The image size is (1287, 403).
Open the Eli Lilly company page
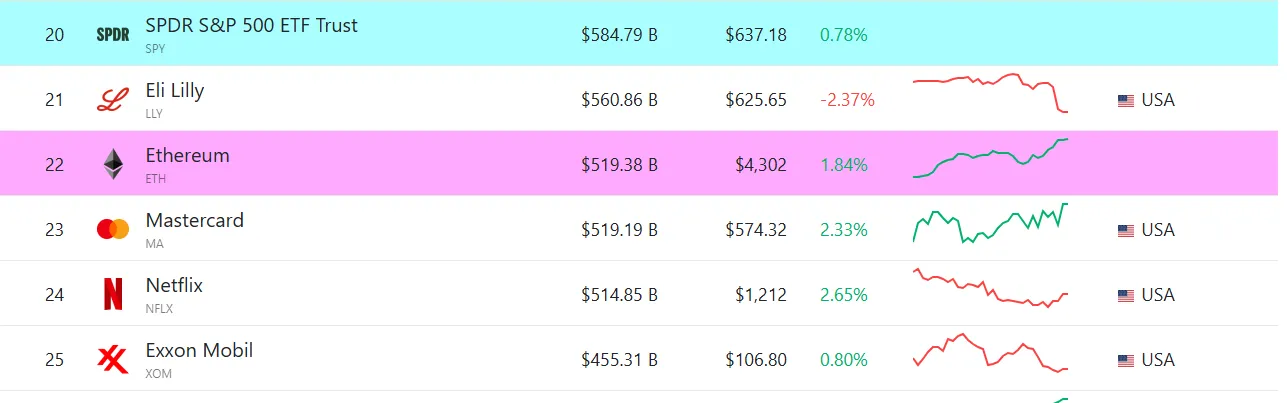pos(175,91)
